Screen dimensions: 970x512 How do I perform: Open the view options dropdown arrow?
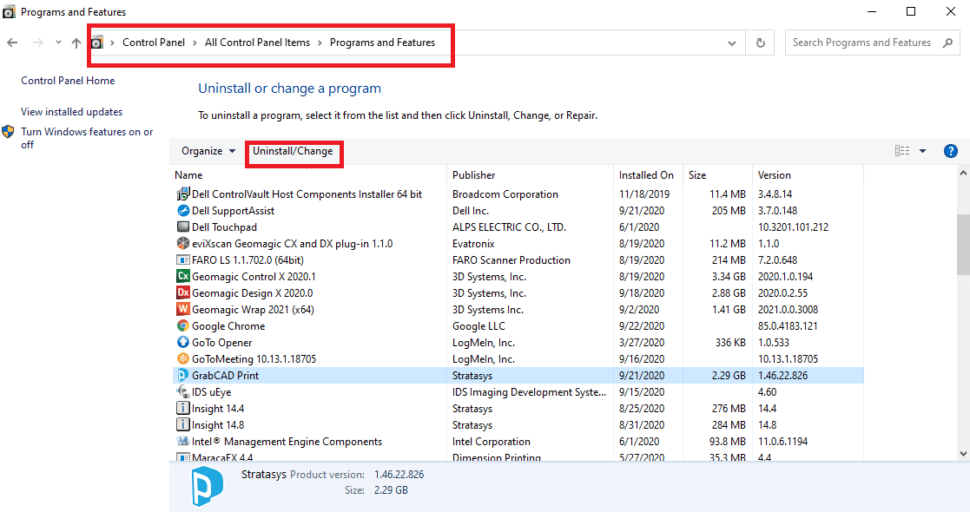922,151
